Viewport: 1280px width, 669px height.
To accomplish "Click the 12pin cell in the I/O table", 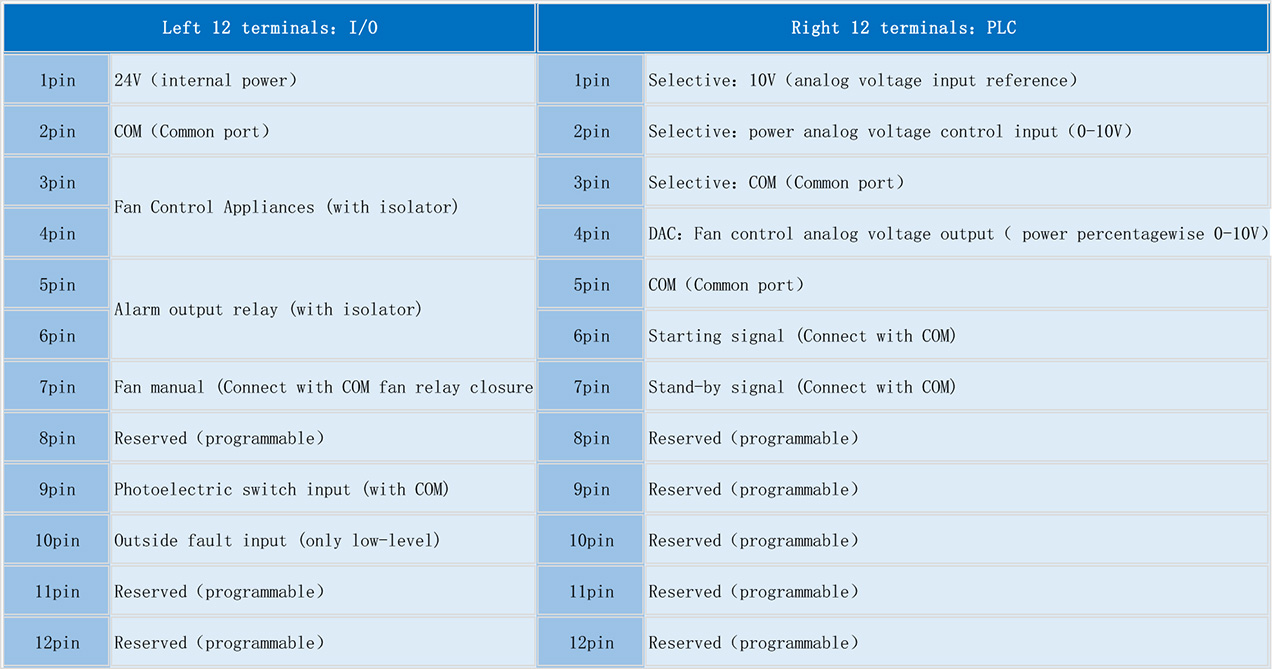I will [57, 643].
